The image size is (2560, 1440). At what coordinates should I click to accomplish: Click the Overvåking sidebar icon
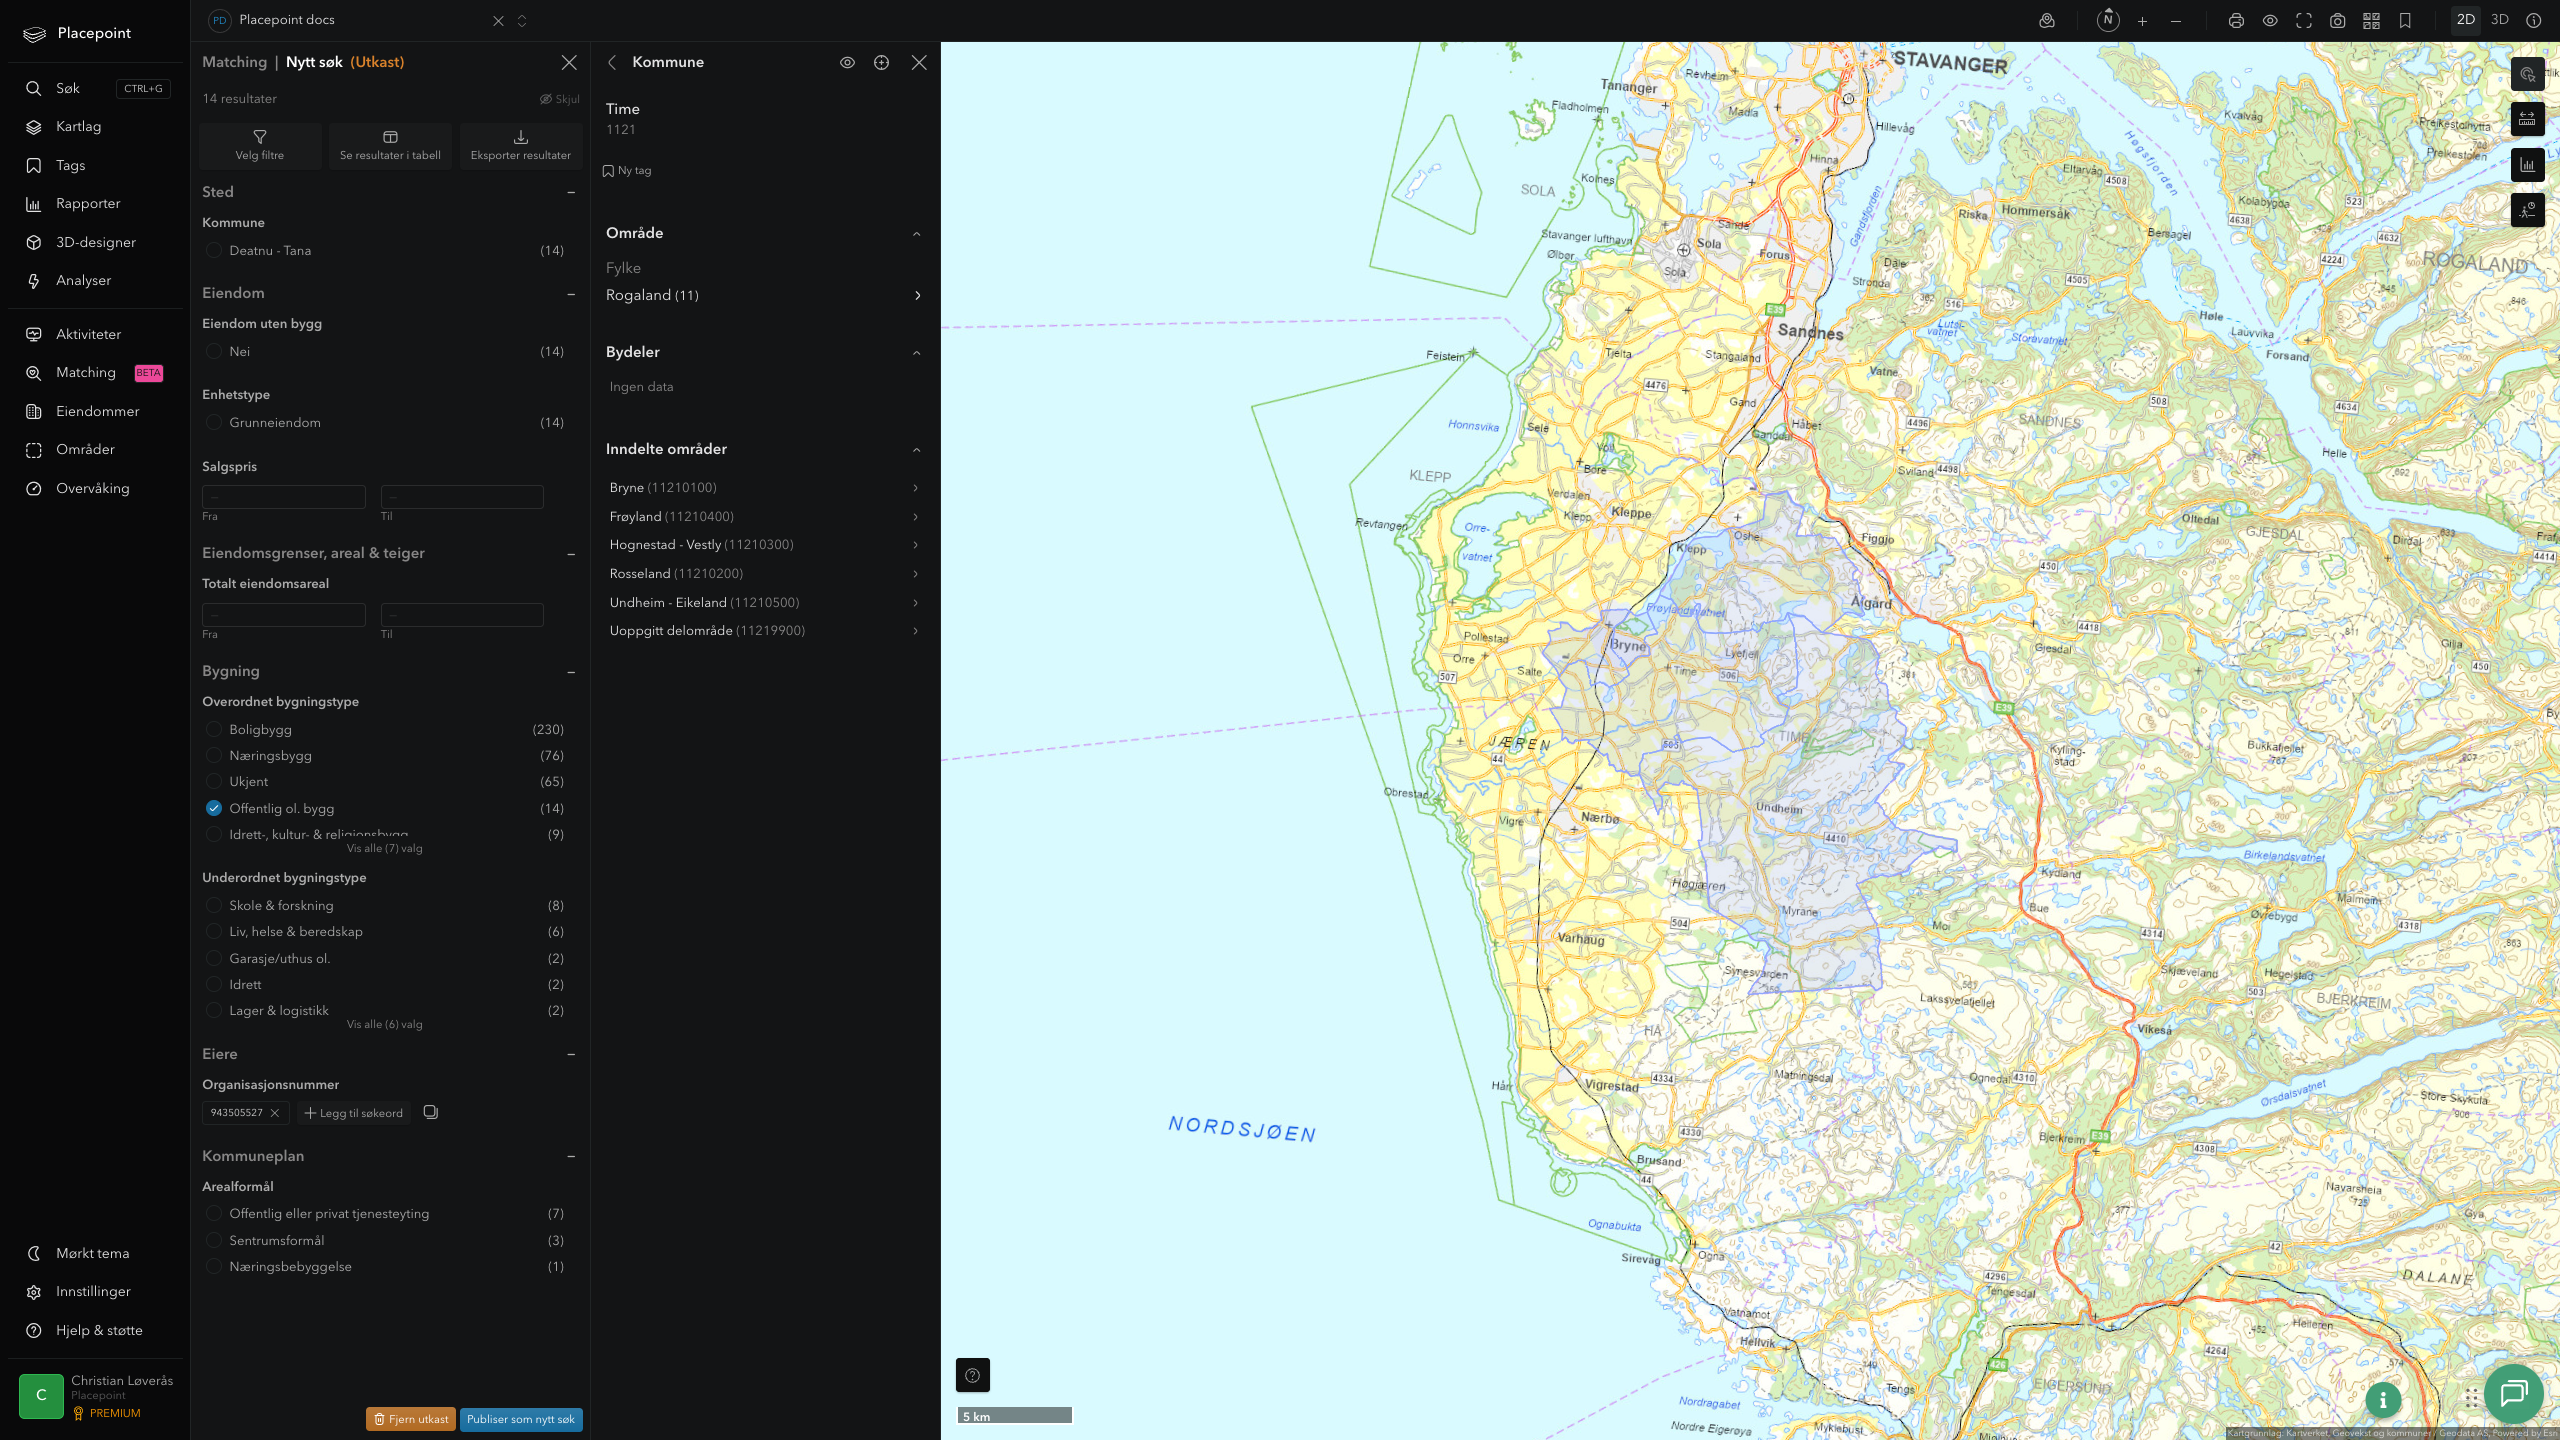coord(34,489)
